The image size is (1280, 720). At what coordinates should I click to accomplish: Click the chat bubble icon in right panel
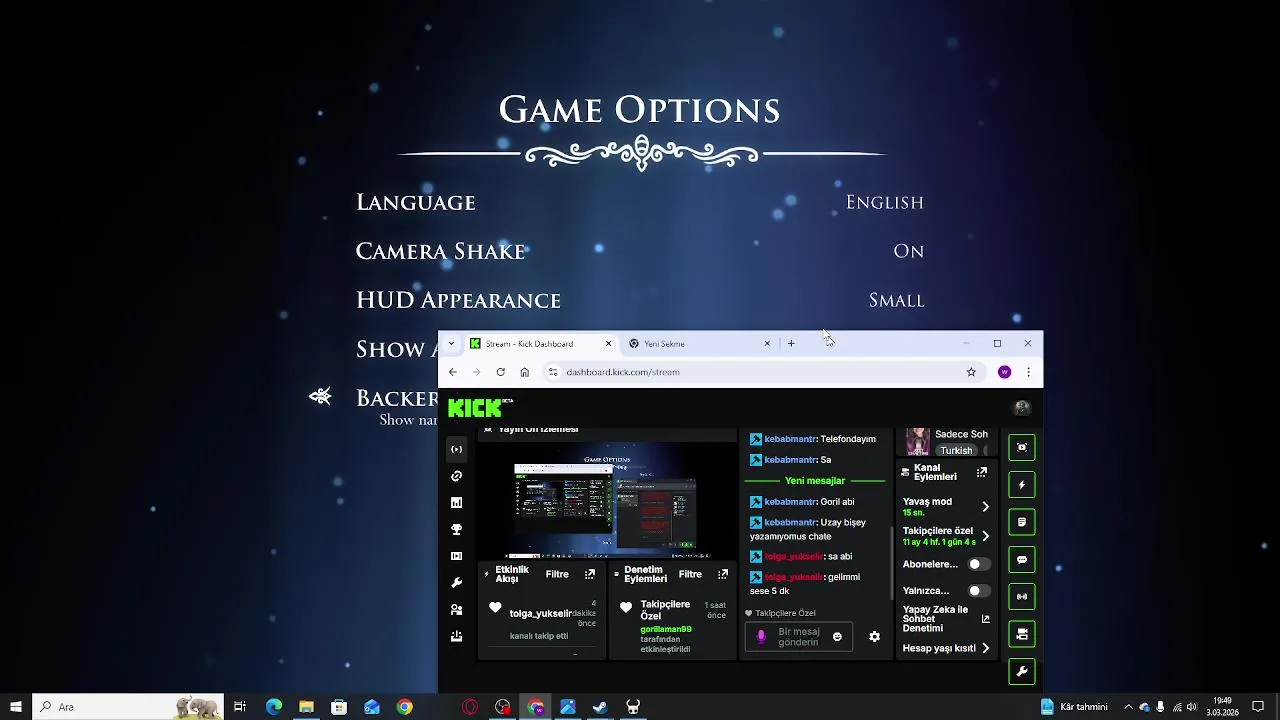(x=1021, y=560)
